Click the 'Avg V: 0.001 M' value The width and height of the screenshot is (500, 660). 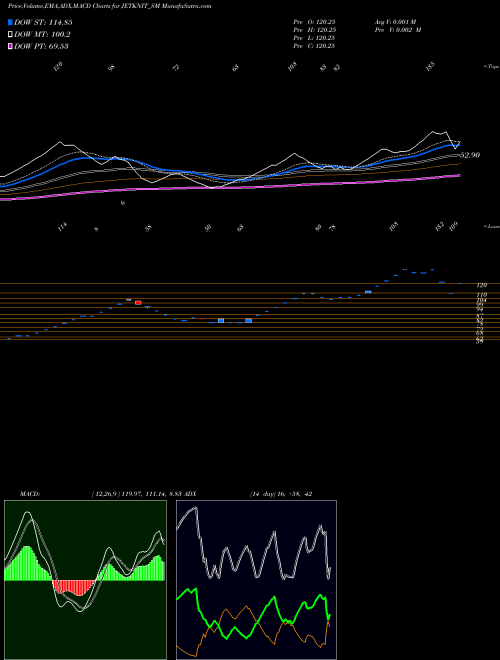click(395, 21)
